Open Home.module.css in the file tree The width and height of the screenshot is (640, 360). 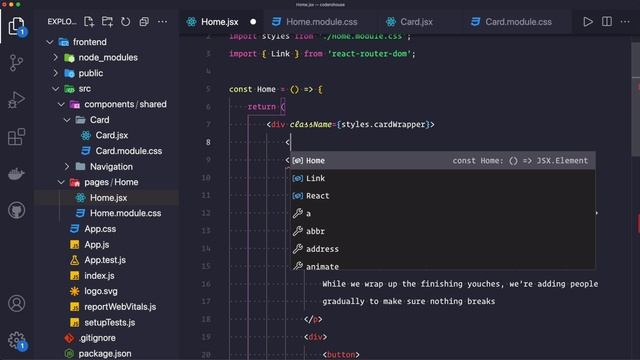click(x=125, y=213)
